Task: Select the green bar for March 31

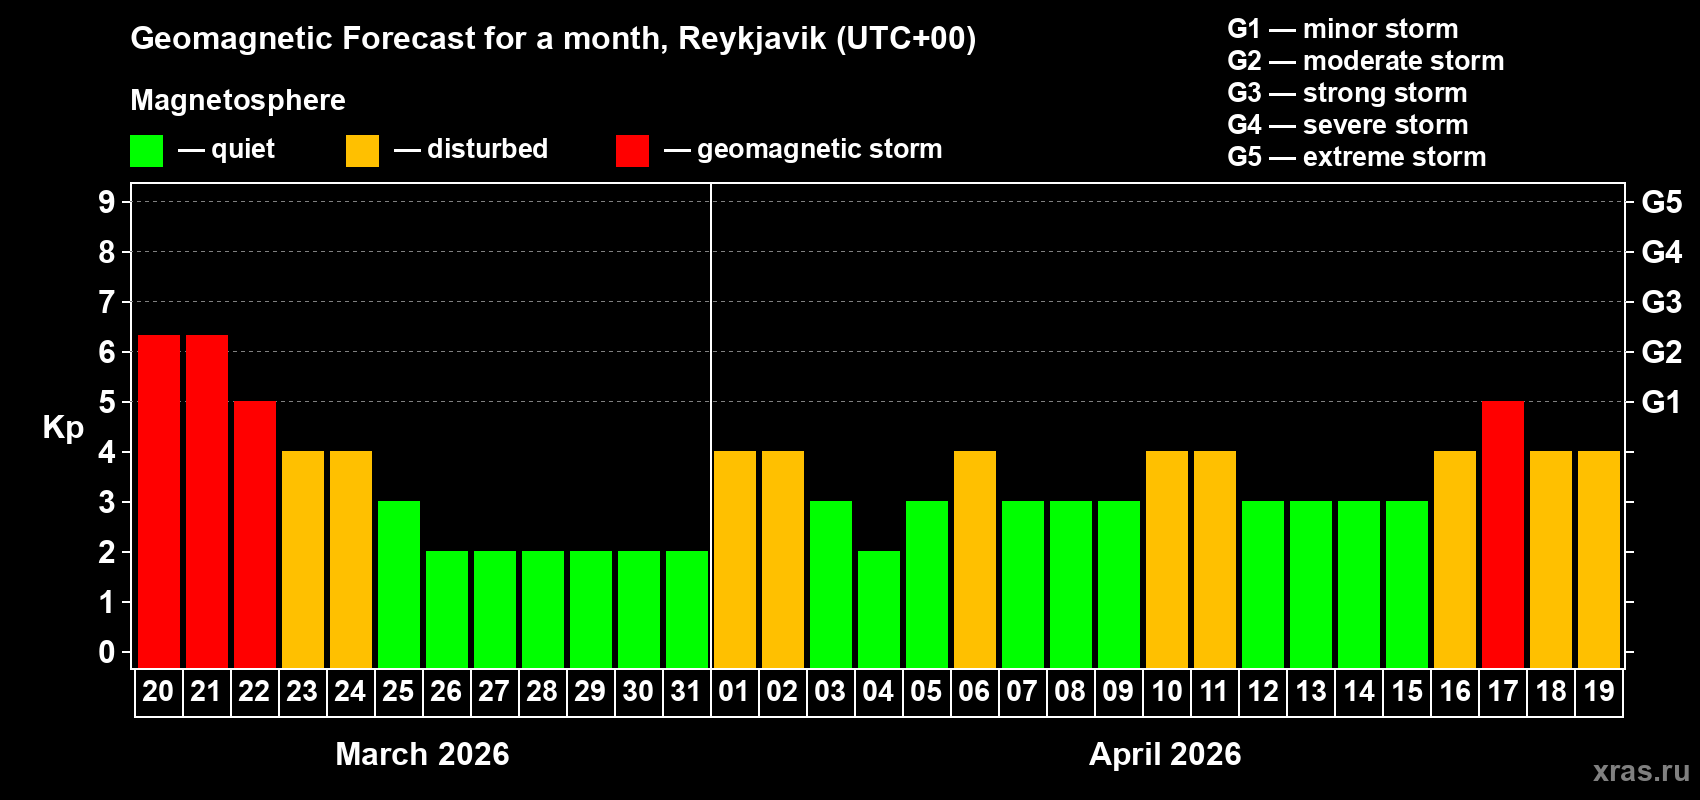Action: click(x=687, y=609)
